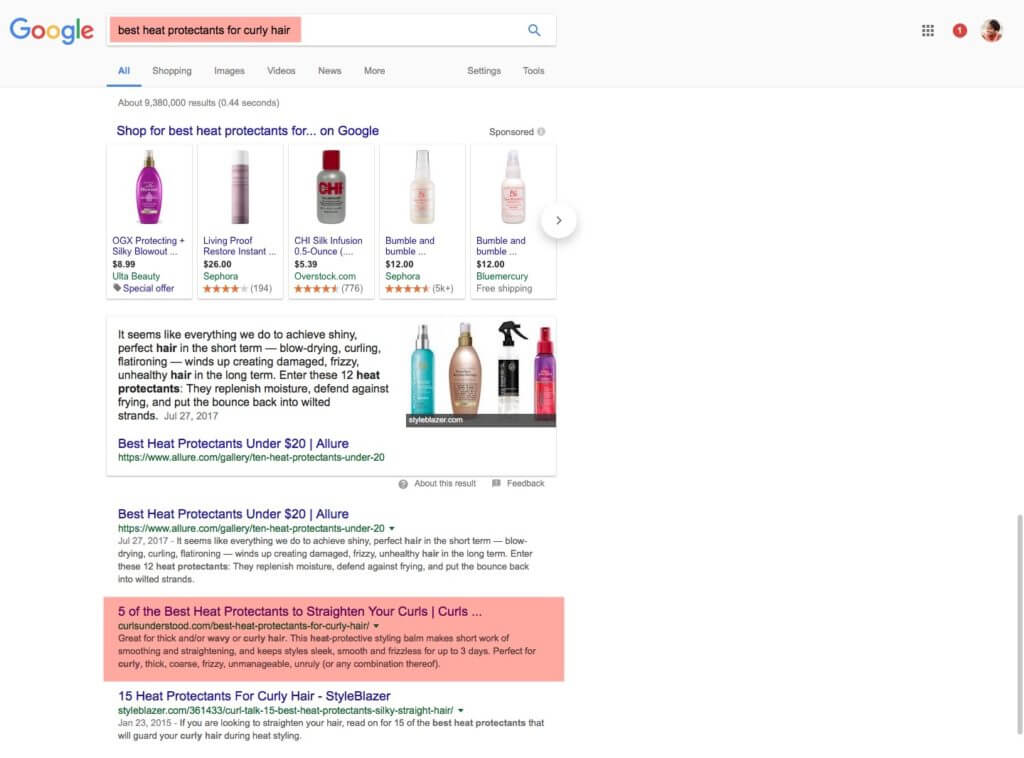1024x758 pixels.
Task: Click the (194) star rating
Action: point(237,289)
